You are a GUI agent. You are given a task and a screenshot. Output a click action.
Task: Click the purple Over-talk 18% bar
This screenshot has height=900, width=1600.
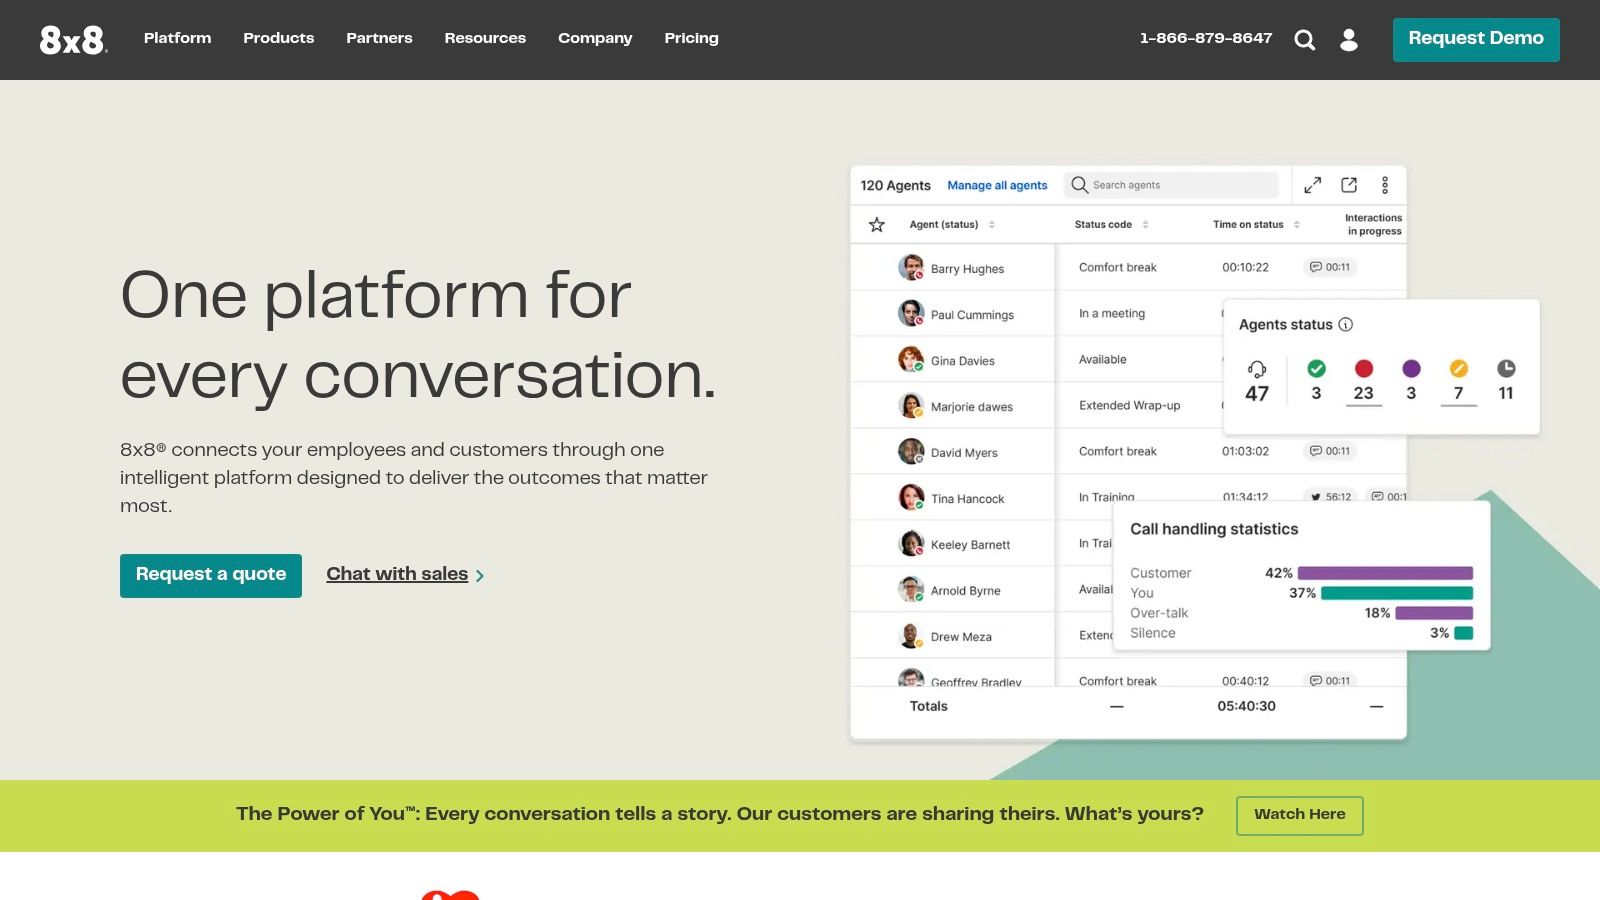point(1434,613)
